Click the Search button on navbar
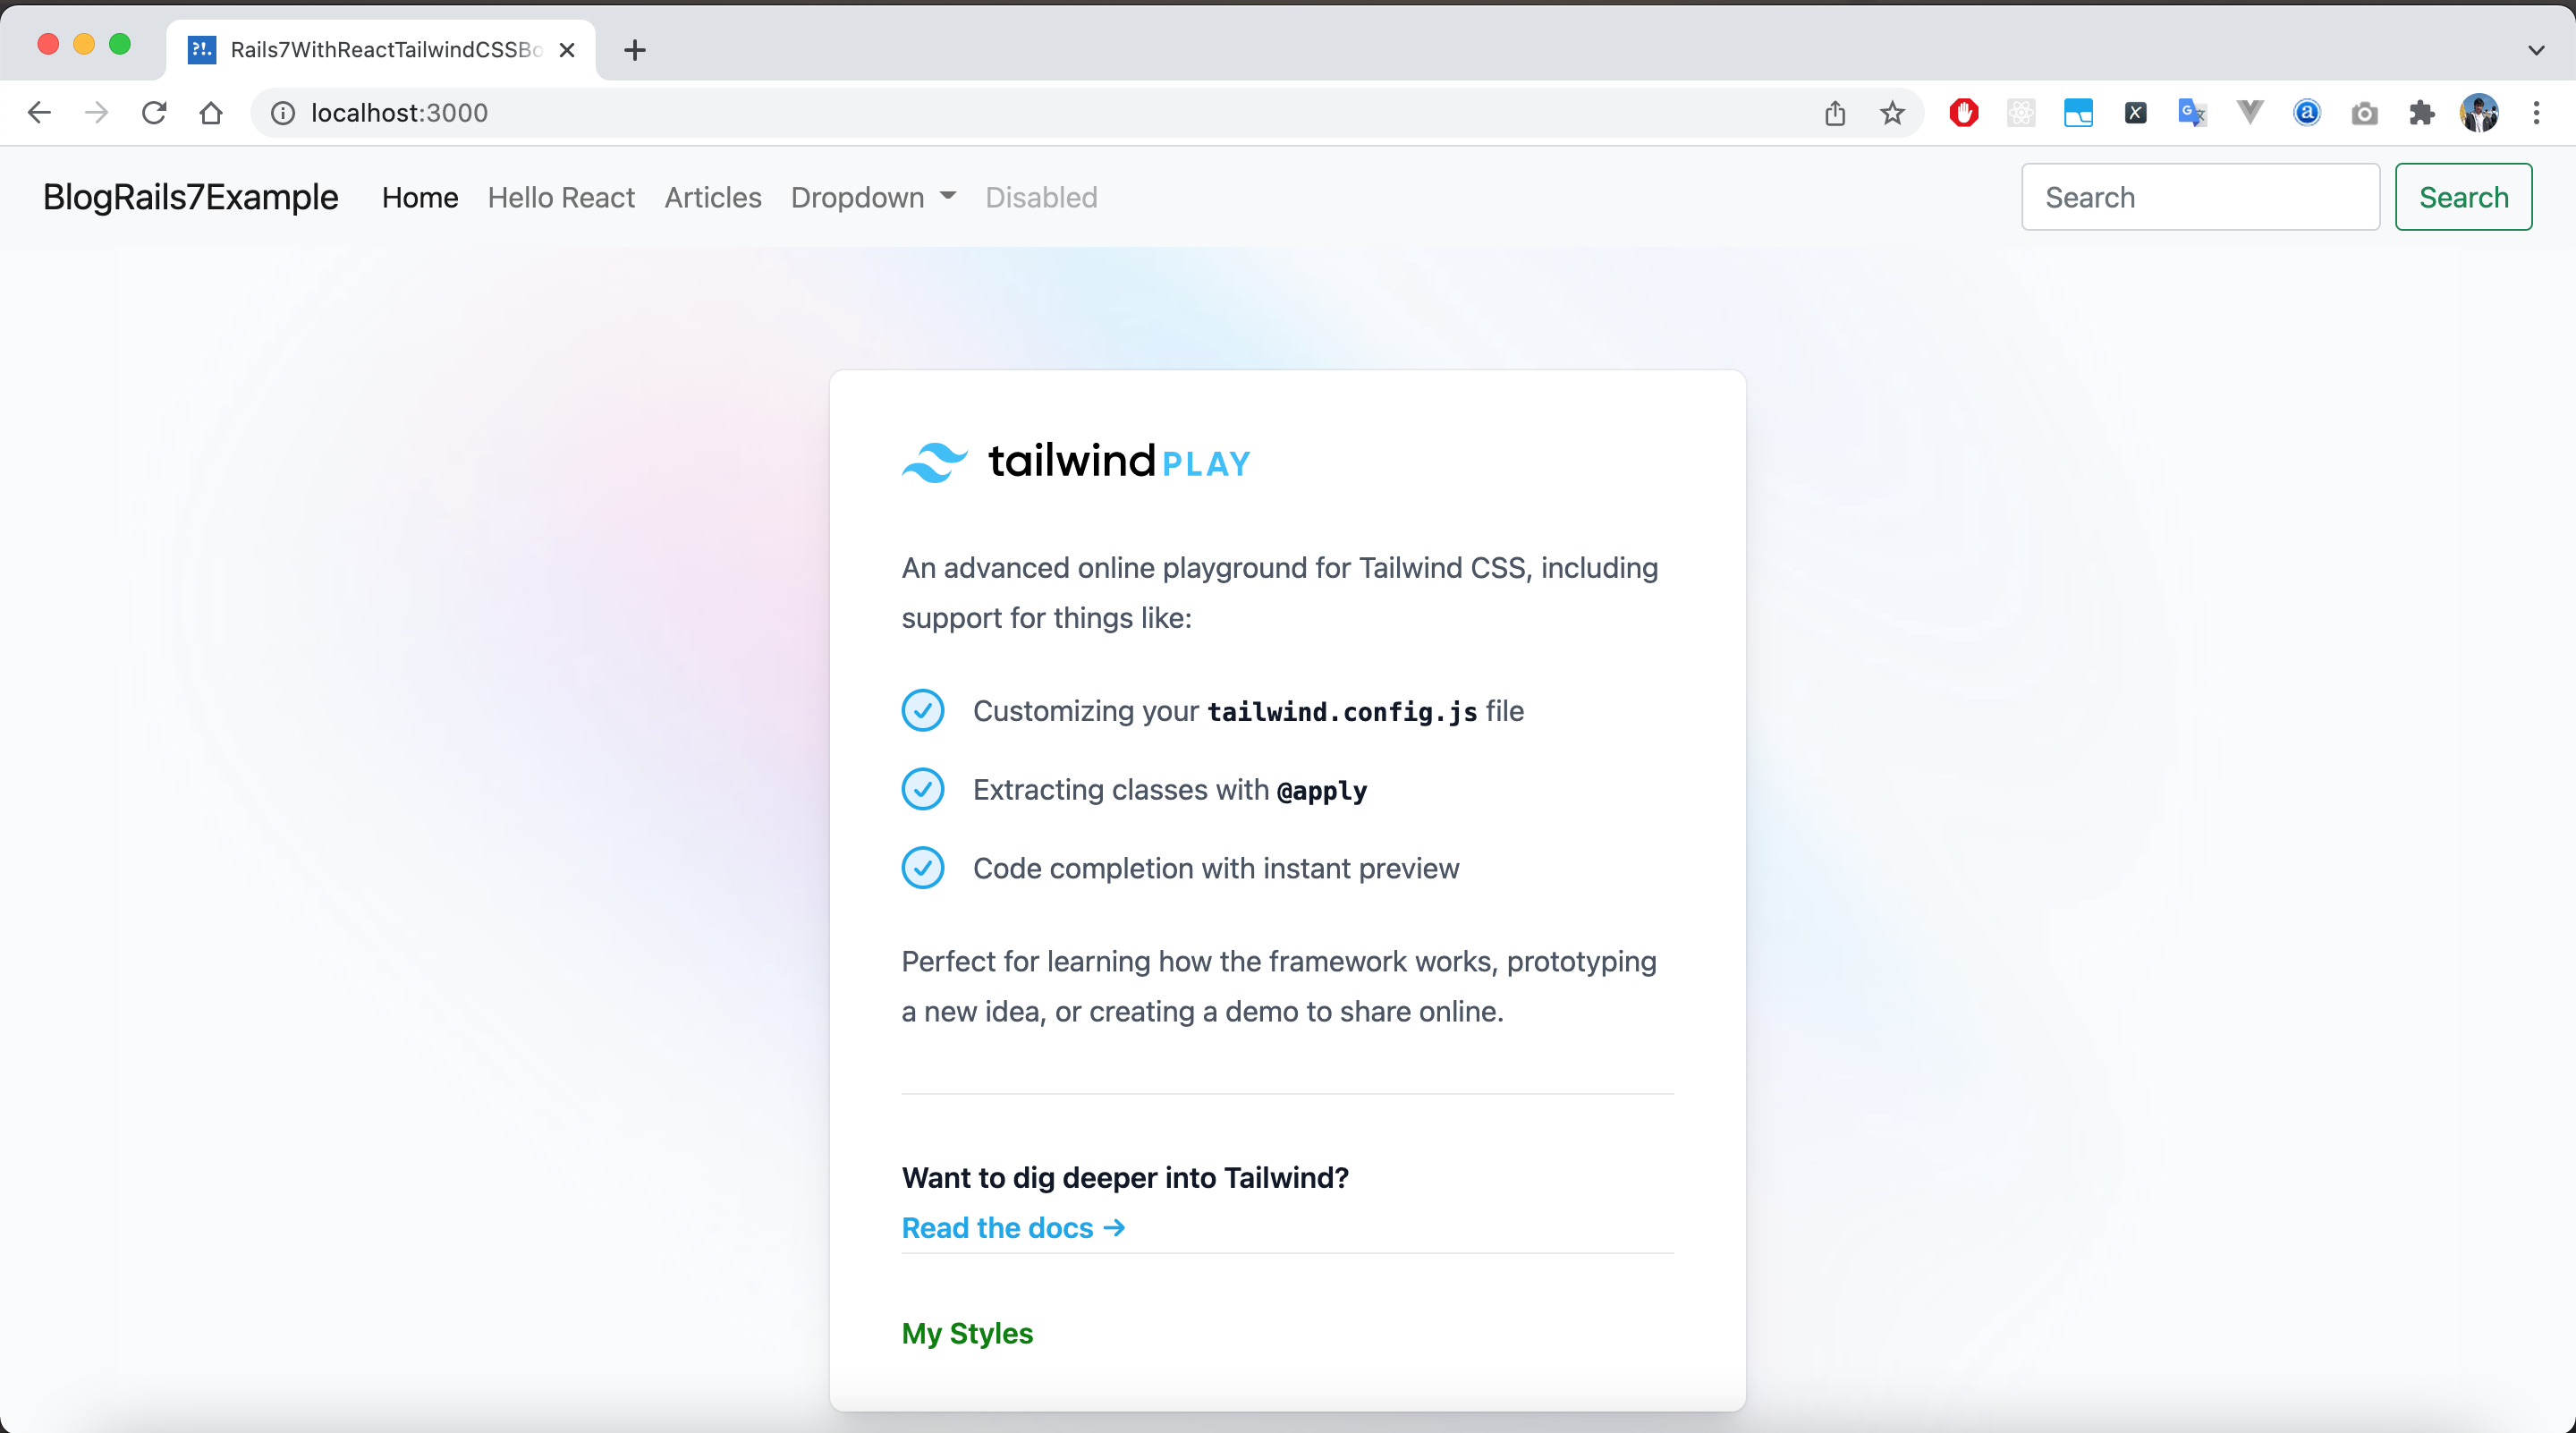 (x=2465, y=196)
